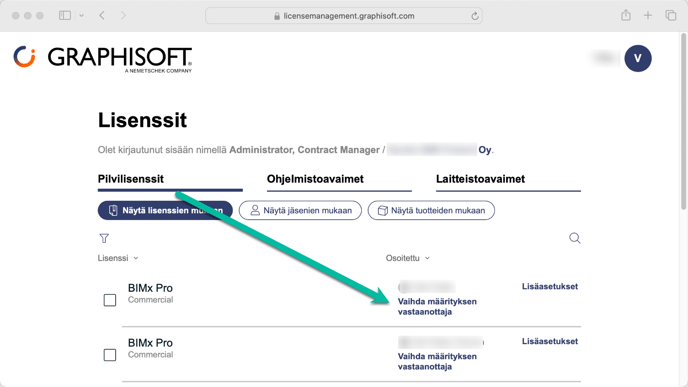Click the second BIMx Pro license name
The height and width of the screenshot is (387, 688).
150,343
